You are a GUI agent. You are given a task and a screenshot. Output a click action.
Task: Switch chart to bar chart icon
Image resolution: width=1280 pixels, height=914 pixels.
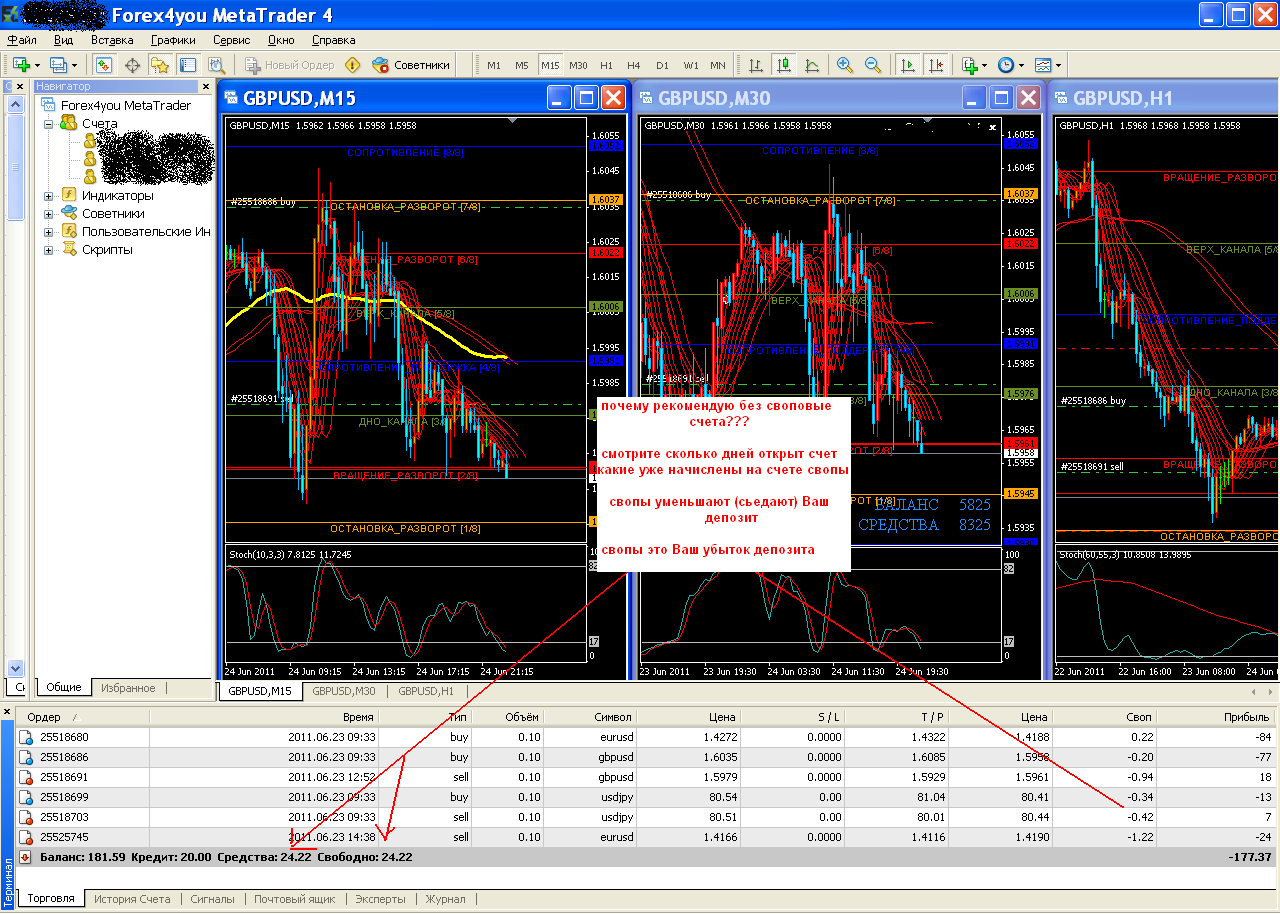(756, 65)
